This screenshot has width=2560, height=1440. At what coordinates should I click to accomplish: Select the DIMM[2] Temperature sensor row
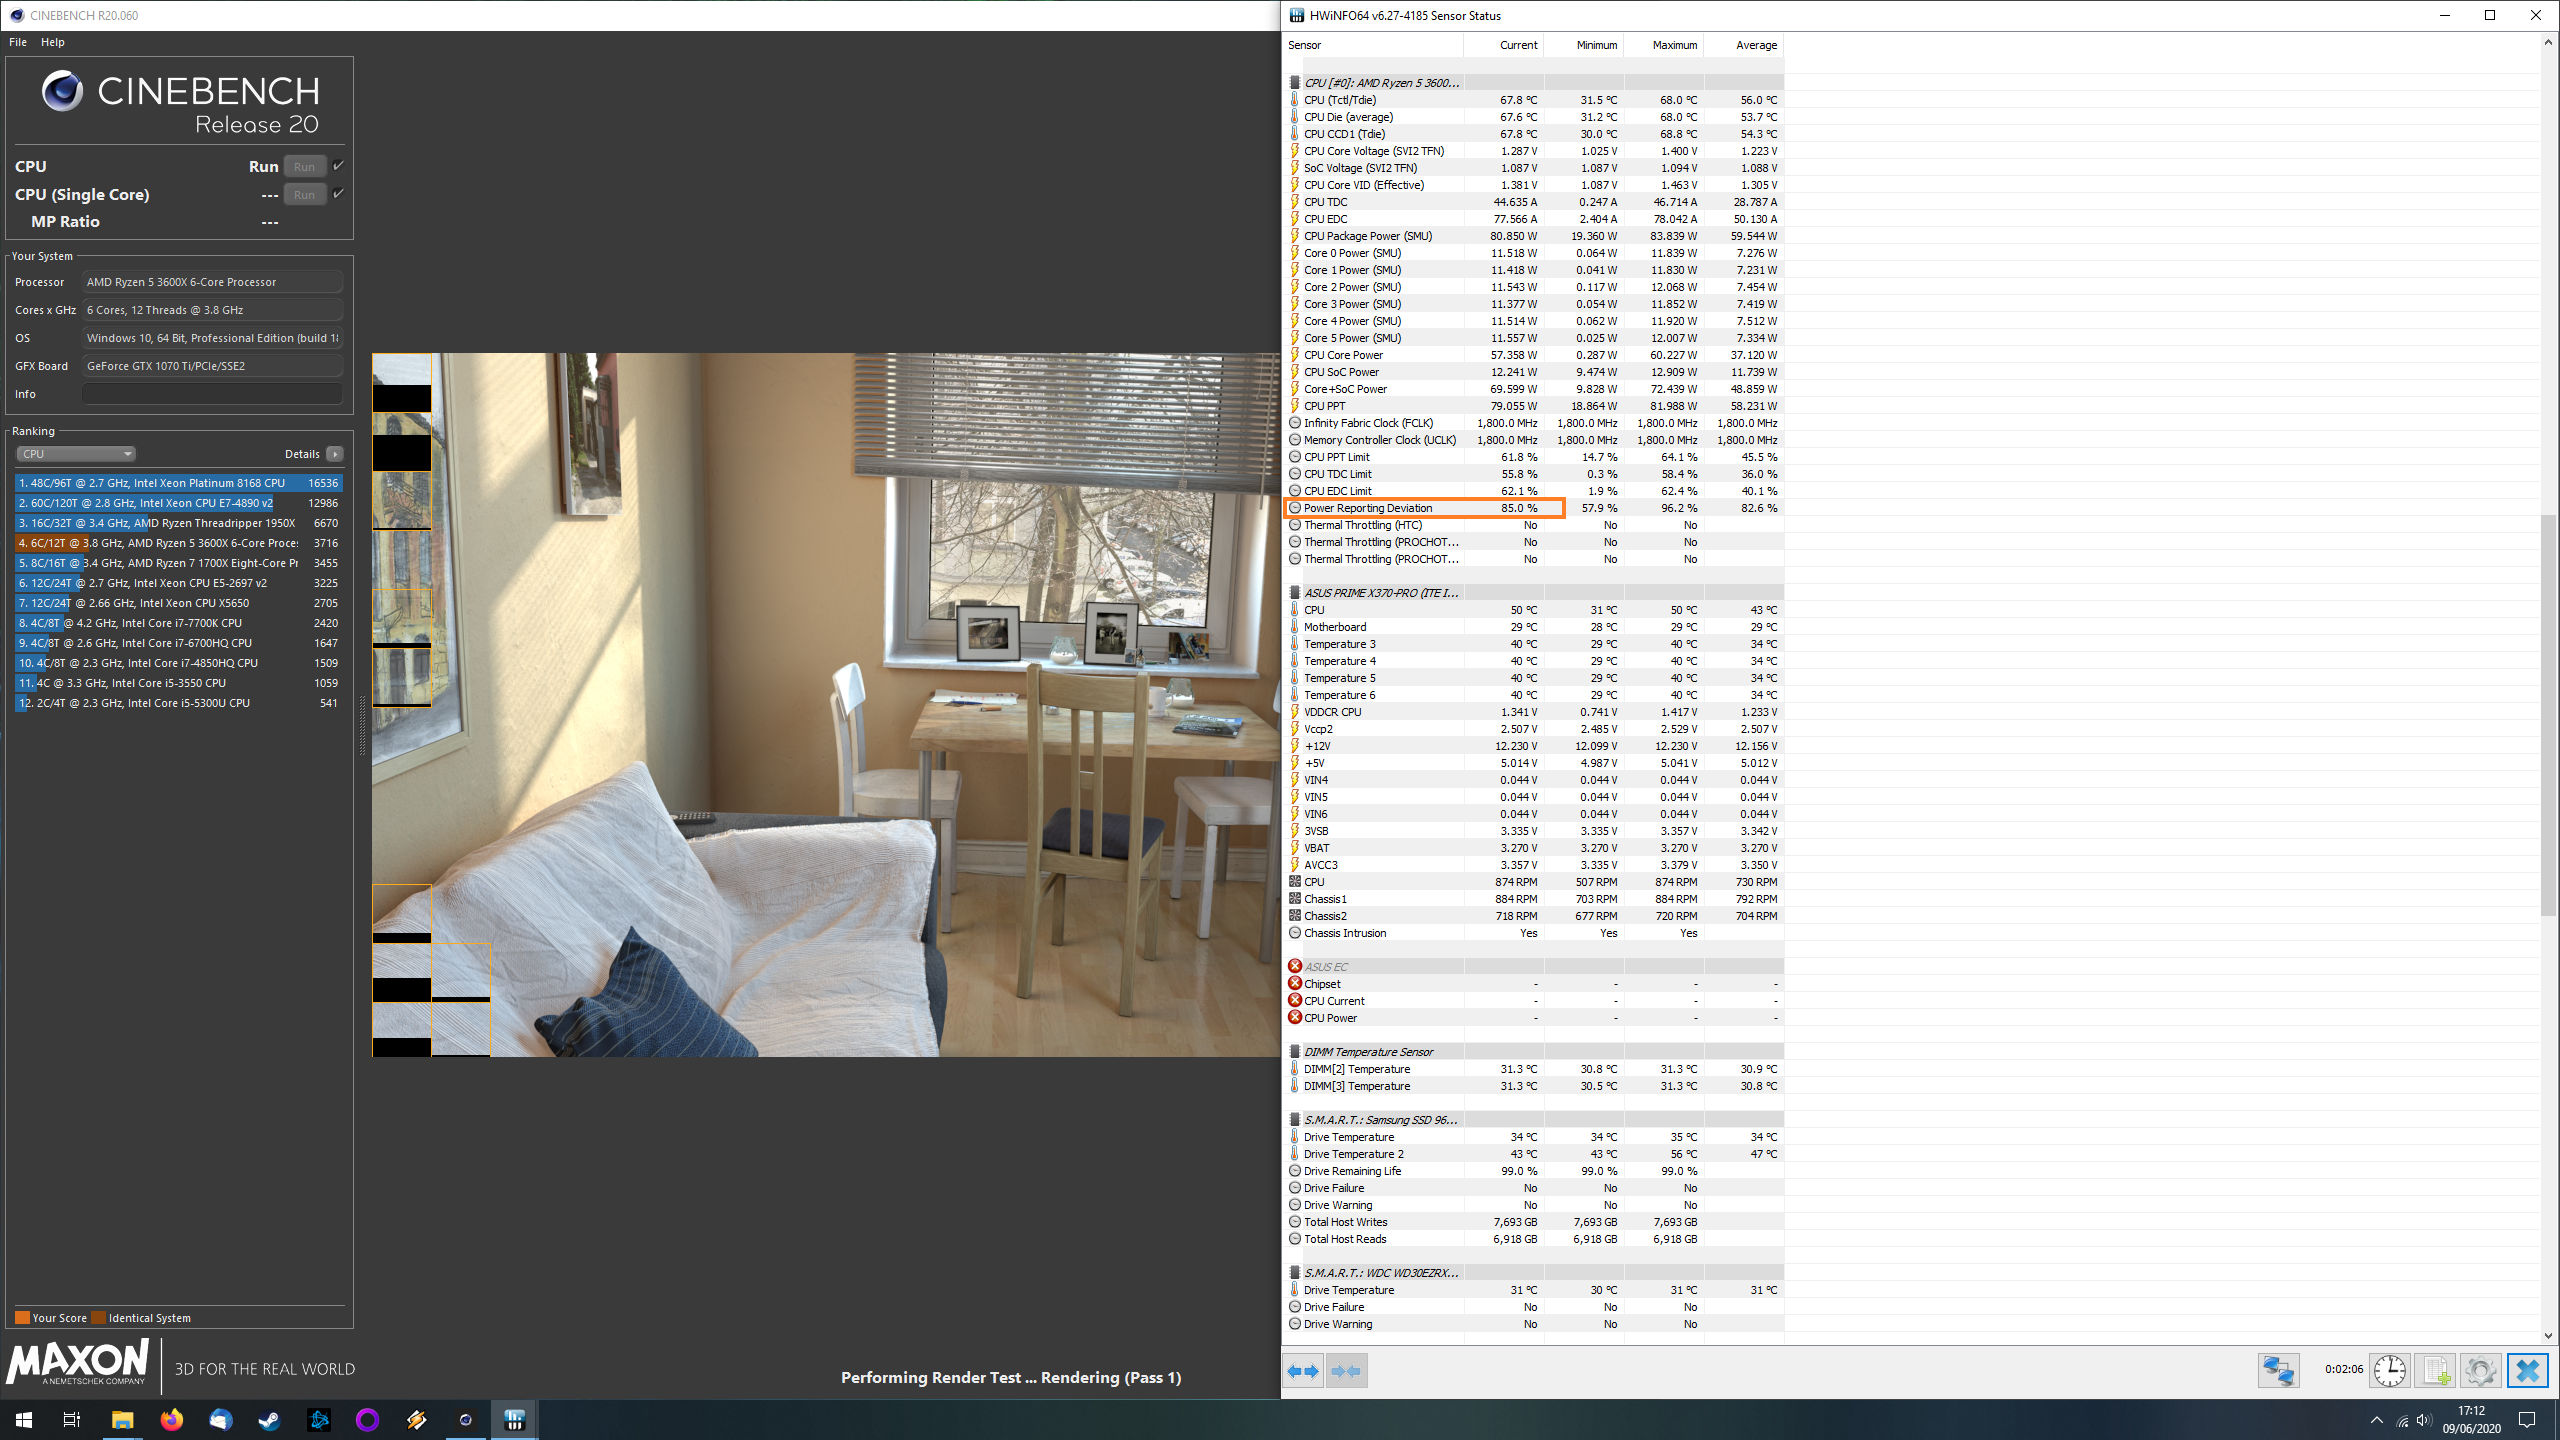[x=1533, y=1069]
